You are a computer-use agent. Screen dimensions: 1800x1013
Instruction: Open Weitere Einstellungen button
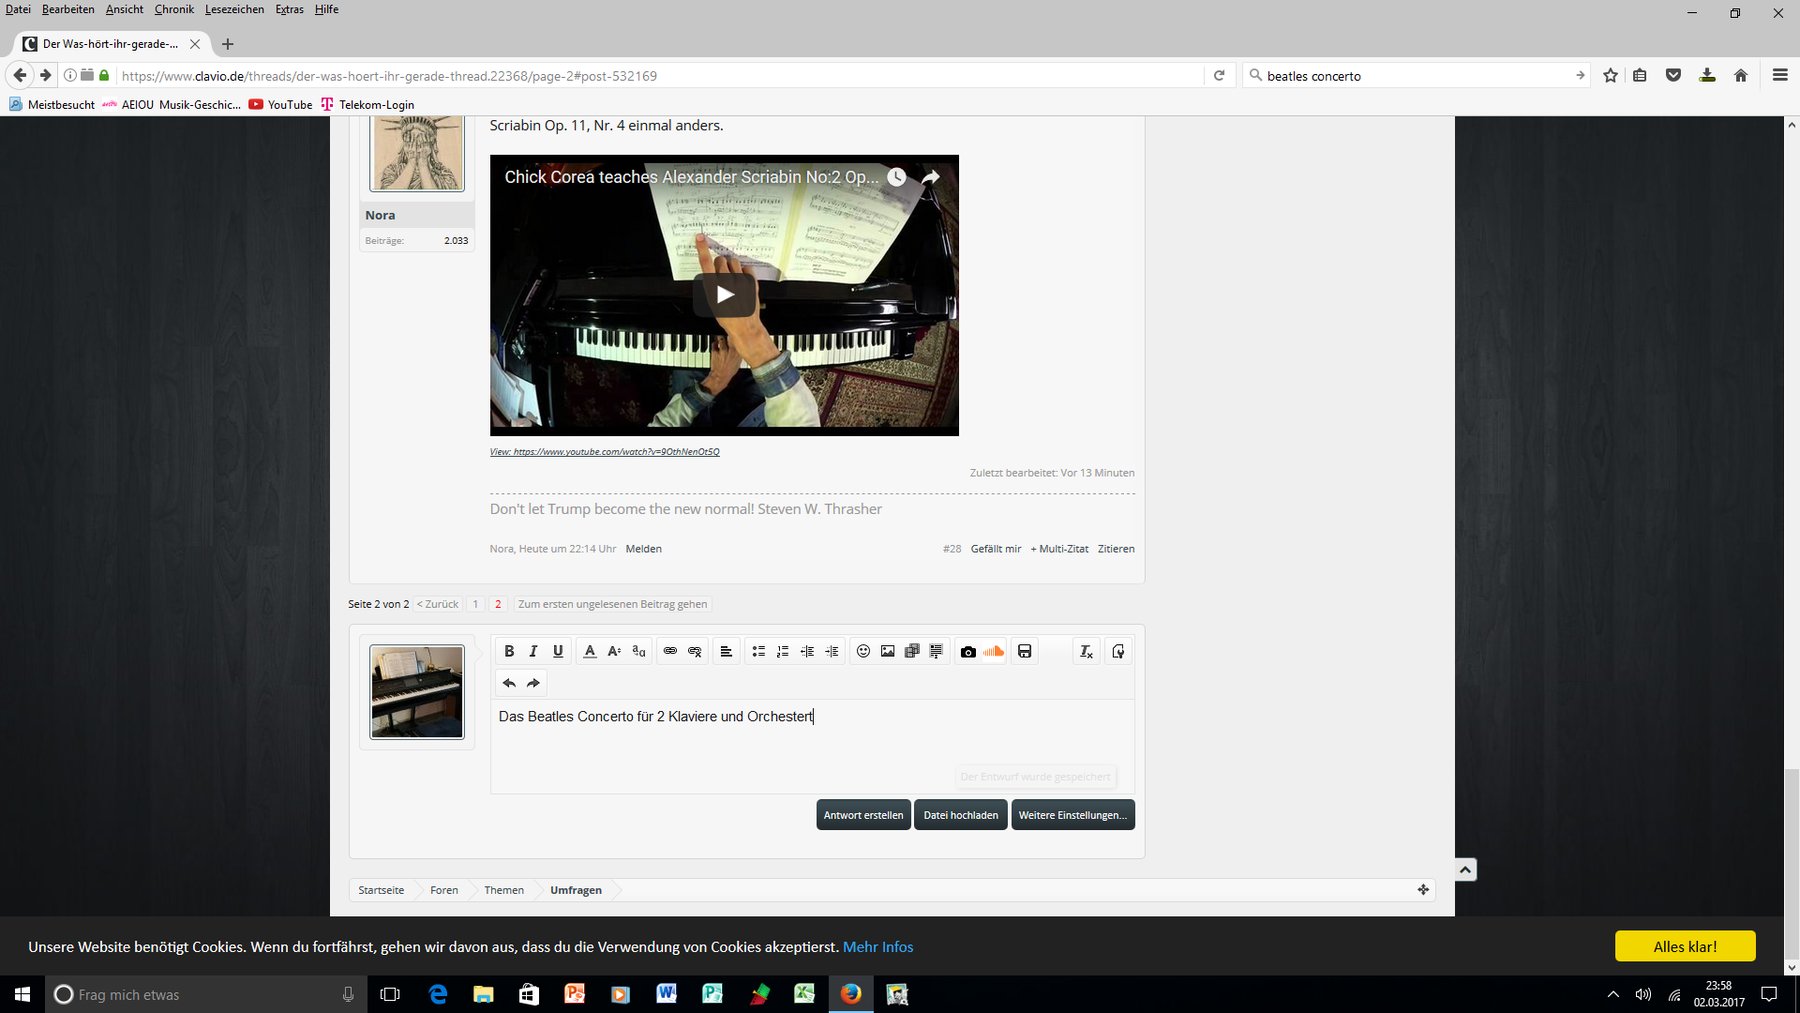click(1073, 815)
